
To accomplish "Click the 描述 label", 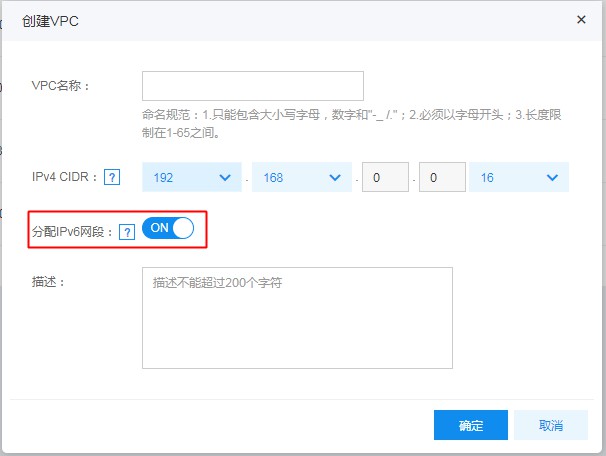I will 48,282.
